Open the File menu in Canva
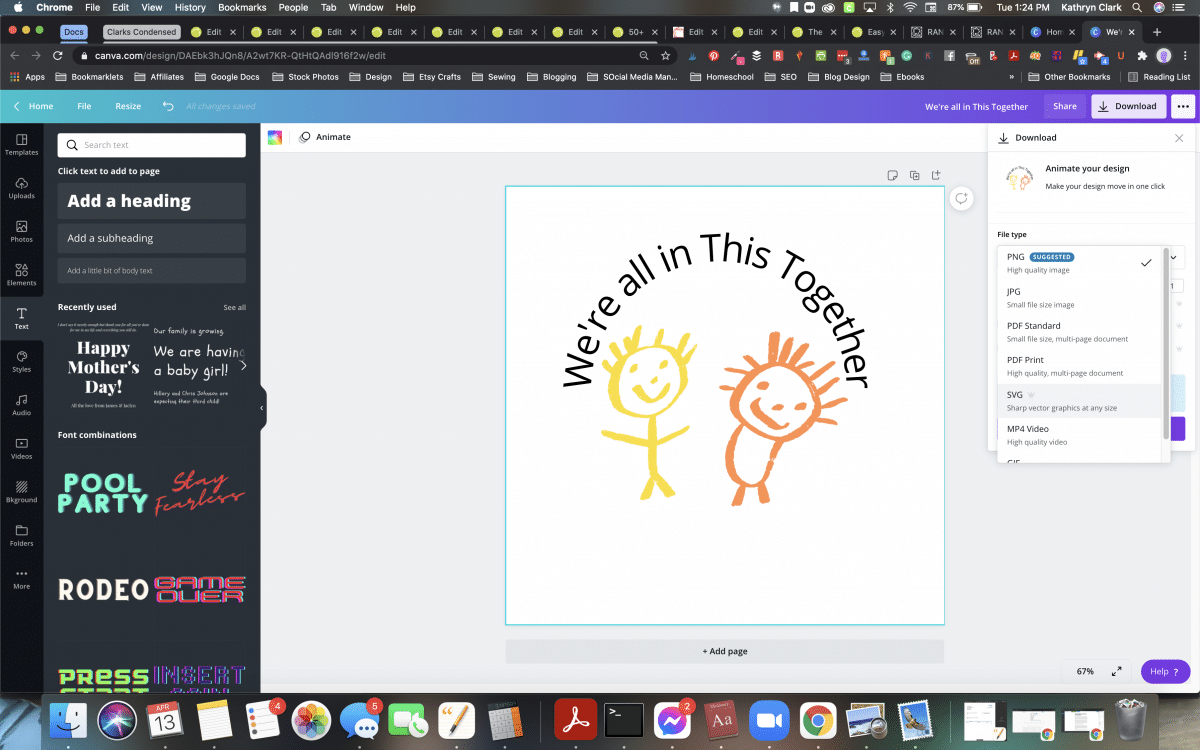The width and height of the screenshot is (1200, 750). tap(84, 106)
